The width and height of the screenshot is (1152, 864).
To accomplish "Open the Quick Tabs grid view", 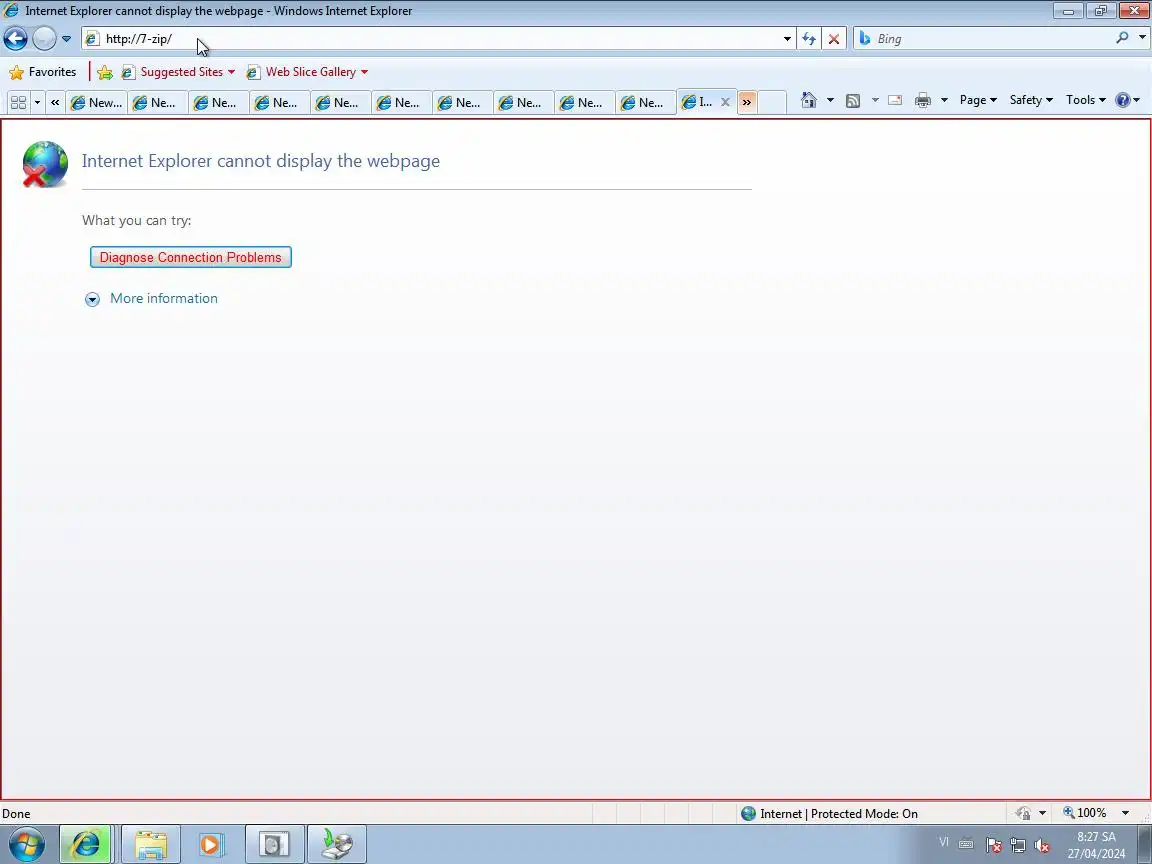I will tap(18, 102).
